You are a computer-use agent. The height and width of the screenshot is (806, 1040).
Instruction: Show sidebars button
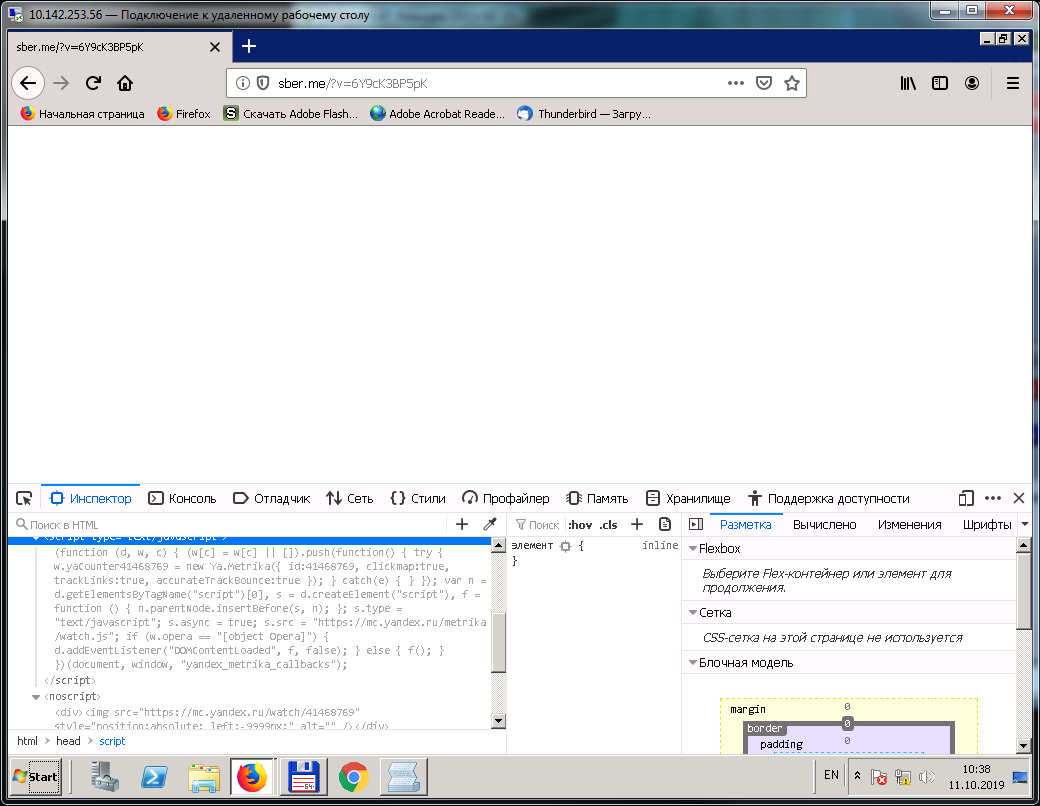click(x=940, y=83)
